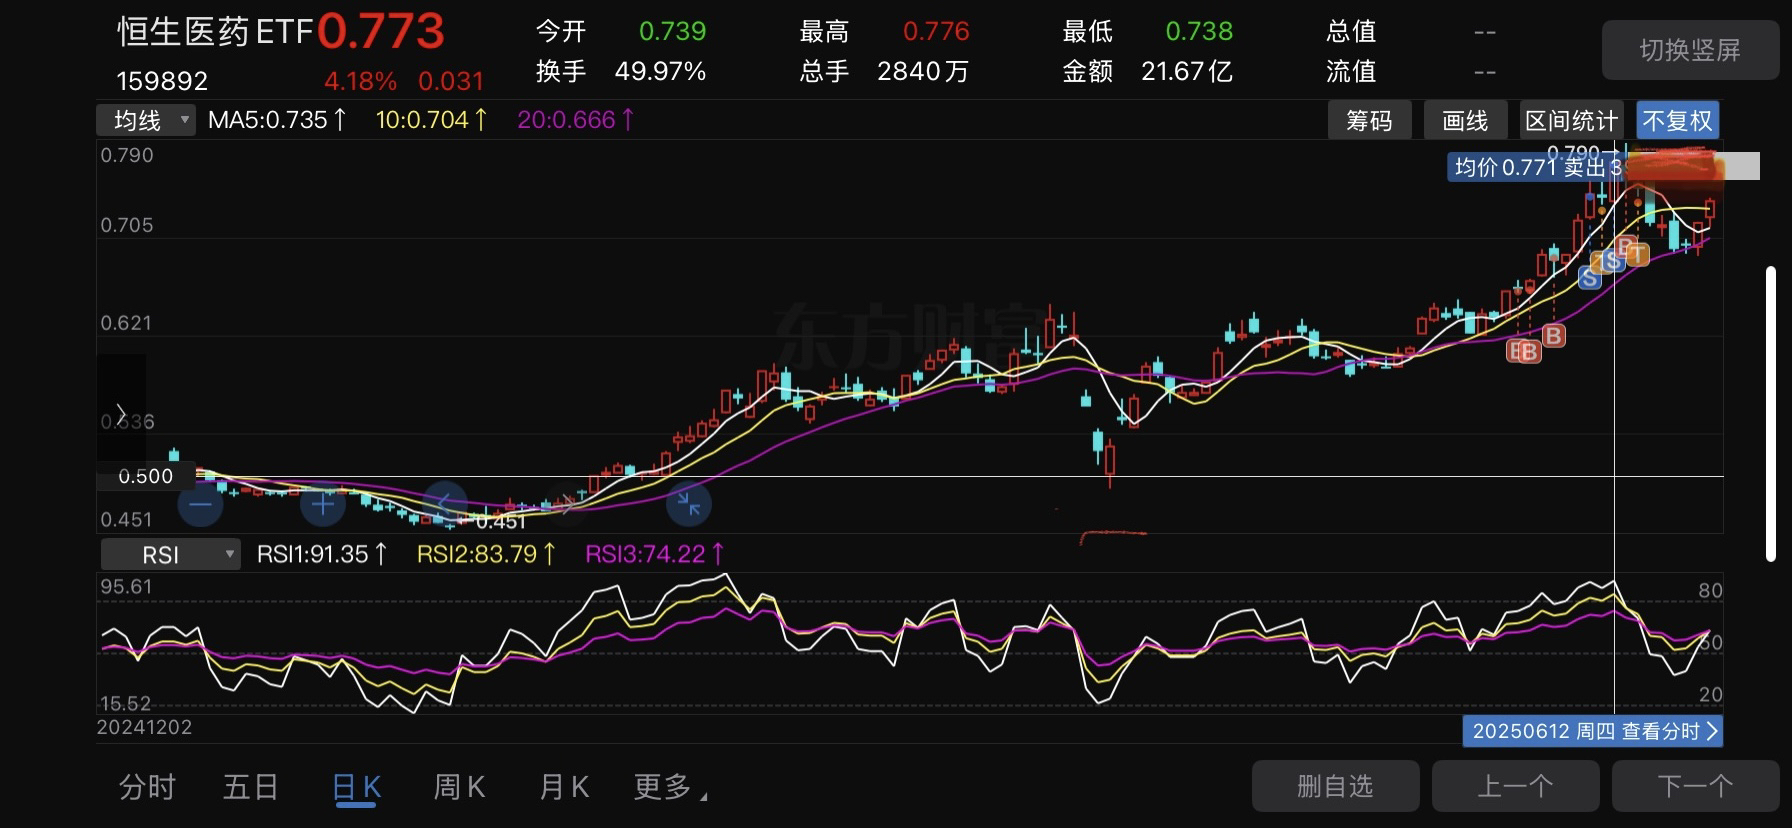Viewport: 1792px width, 828px height.
Task: Tap the shrink chart inward-arrows icon
Action: pyautogui.click(x=689, y=504)
